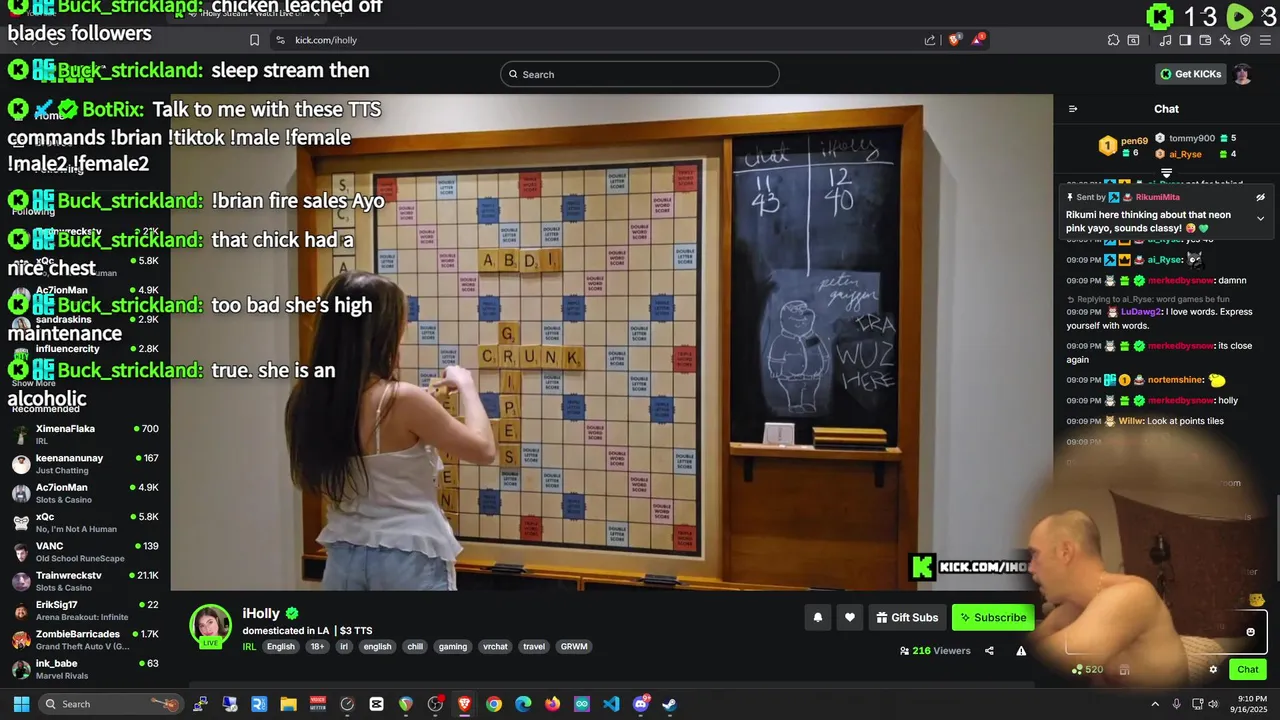Click the IRL category link
Image resolution: width=1280 pixels, height=720 pixels.
pyautogui.click(x=249, y=647)
